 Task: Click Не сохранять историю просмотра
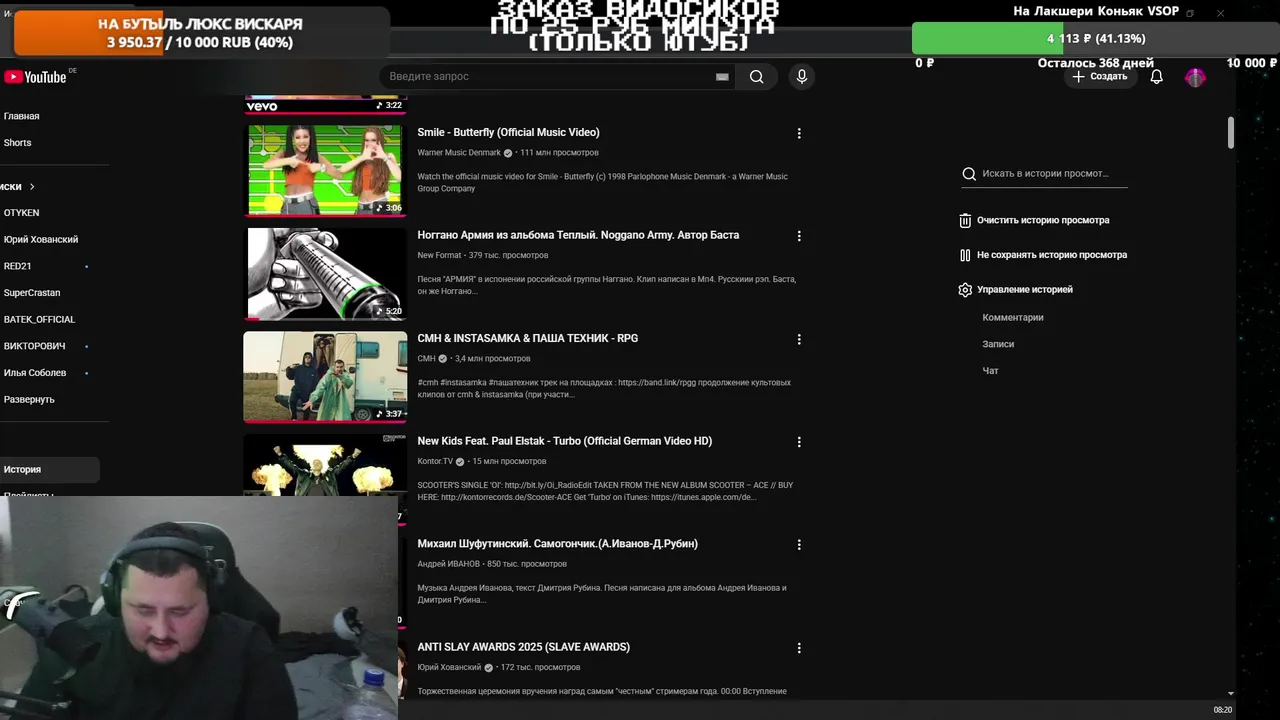click(x=1052, y=255)
